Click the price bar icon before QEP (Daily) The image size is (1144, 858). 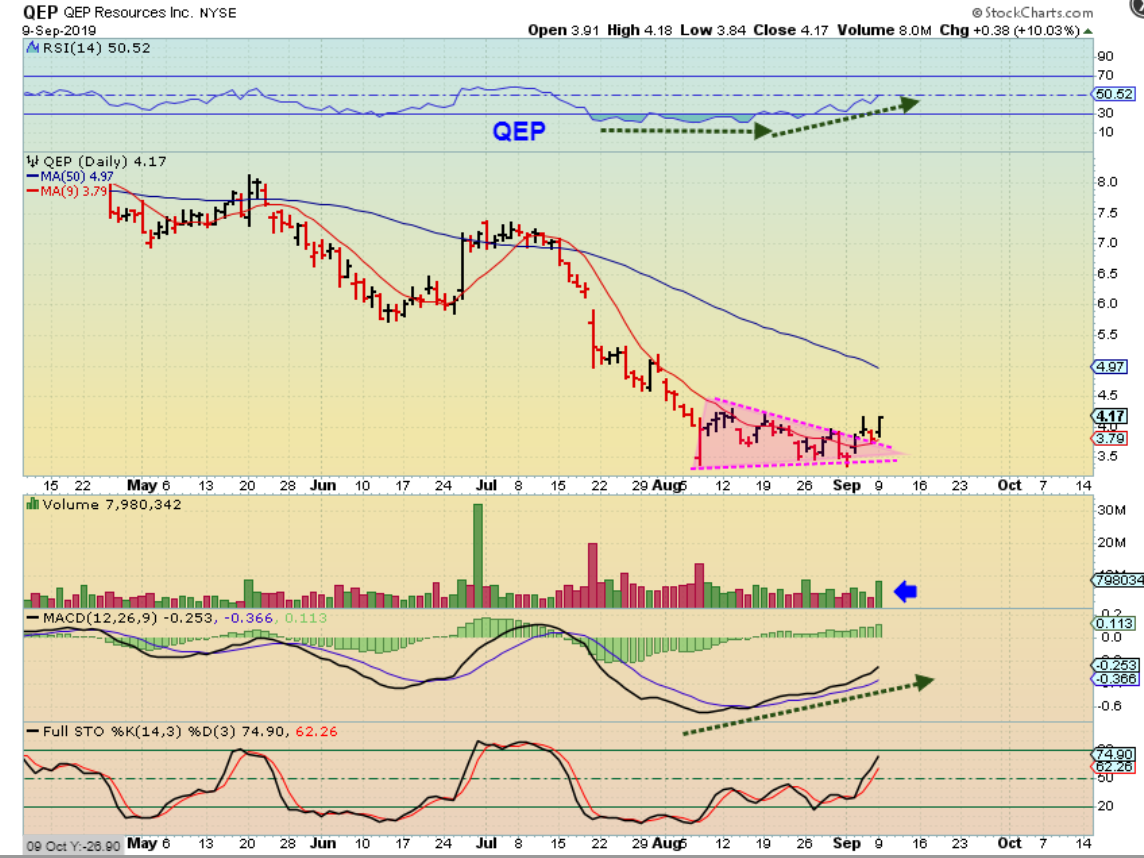tap(33, 161)
